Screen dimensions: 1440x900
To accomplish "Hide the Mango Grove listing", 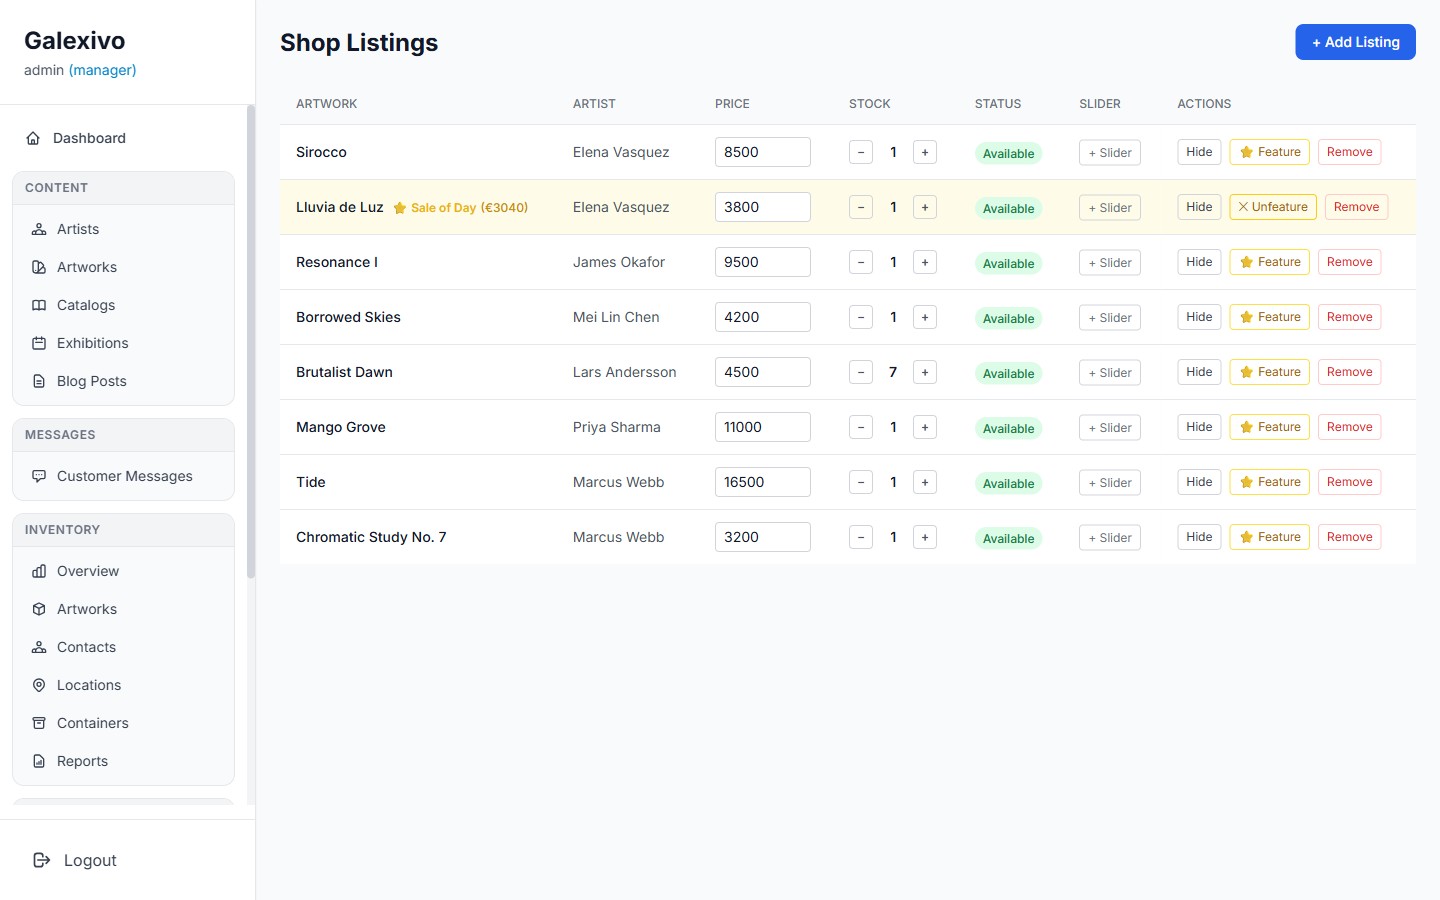I will click(1198, 427).
